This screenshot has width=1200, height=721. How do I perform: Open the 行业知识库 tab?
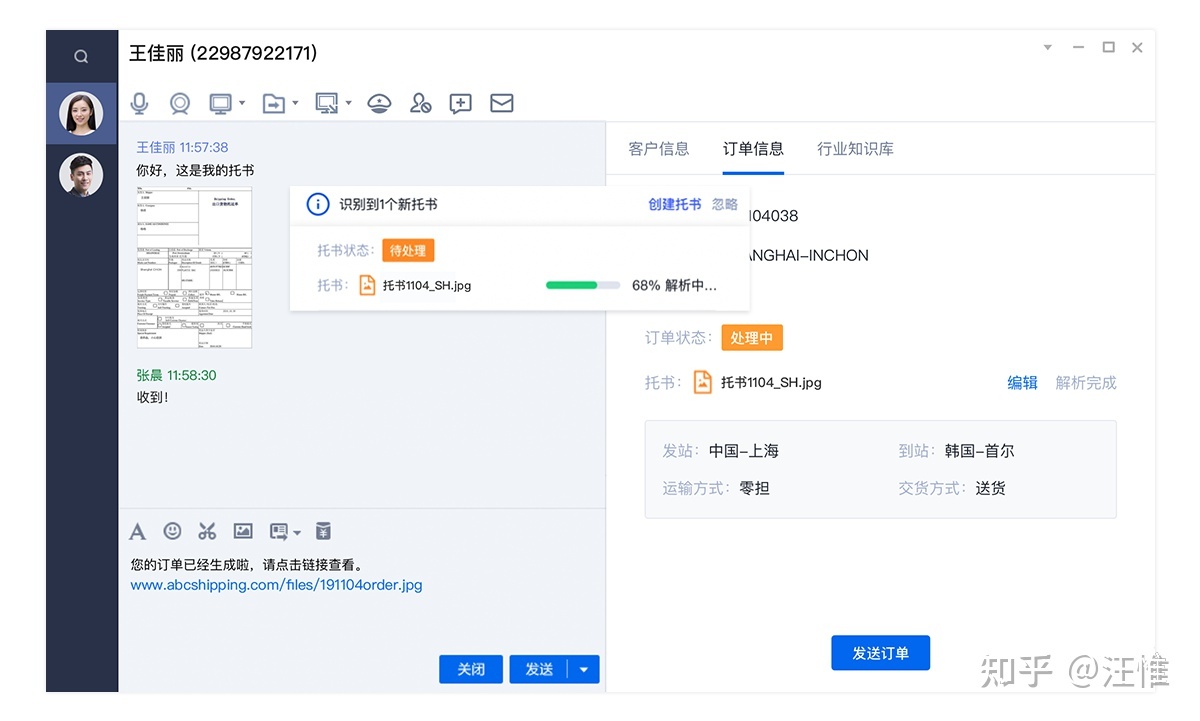click(855, 148)
